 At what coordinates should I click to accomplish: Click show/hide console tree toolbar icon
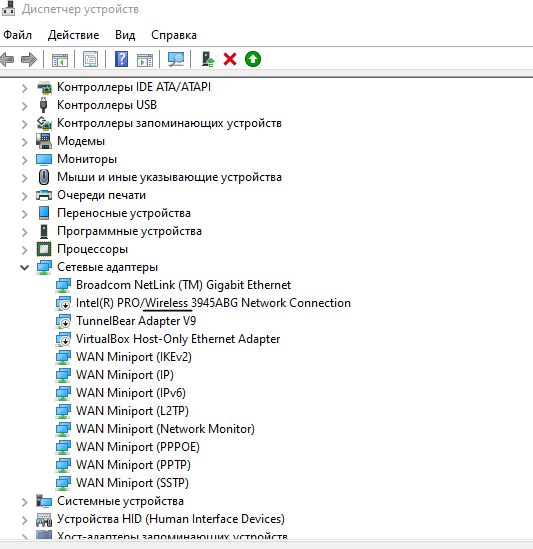coord(60,60)
